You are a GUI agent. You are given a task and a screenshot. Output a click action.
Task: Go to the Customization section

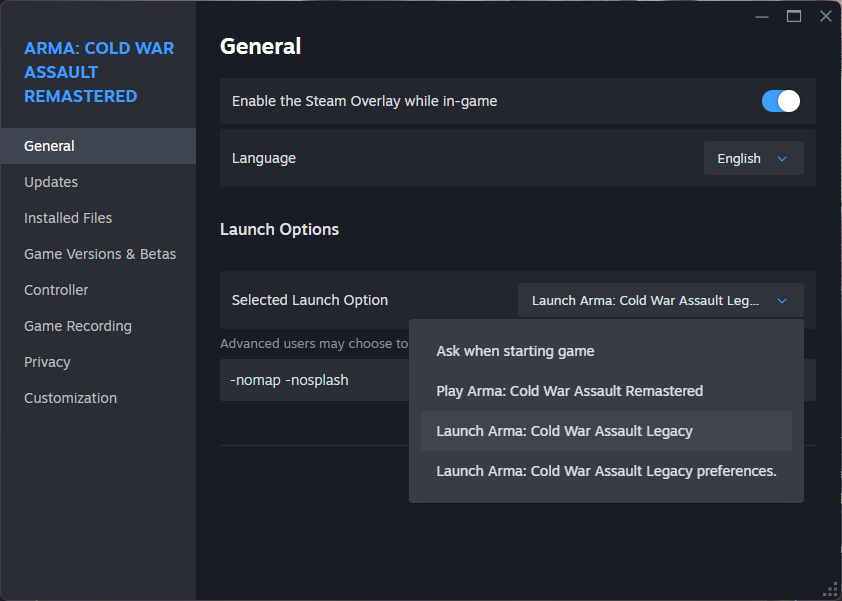click(98, 398)
